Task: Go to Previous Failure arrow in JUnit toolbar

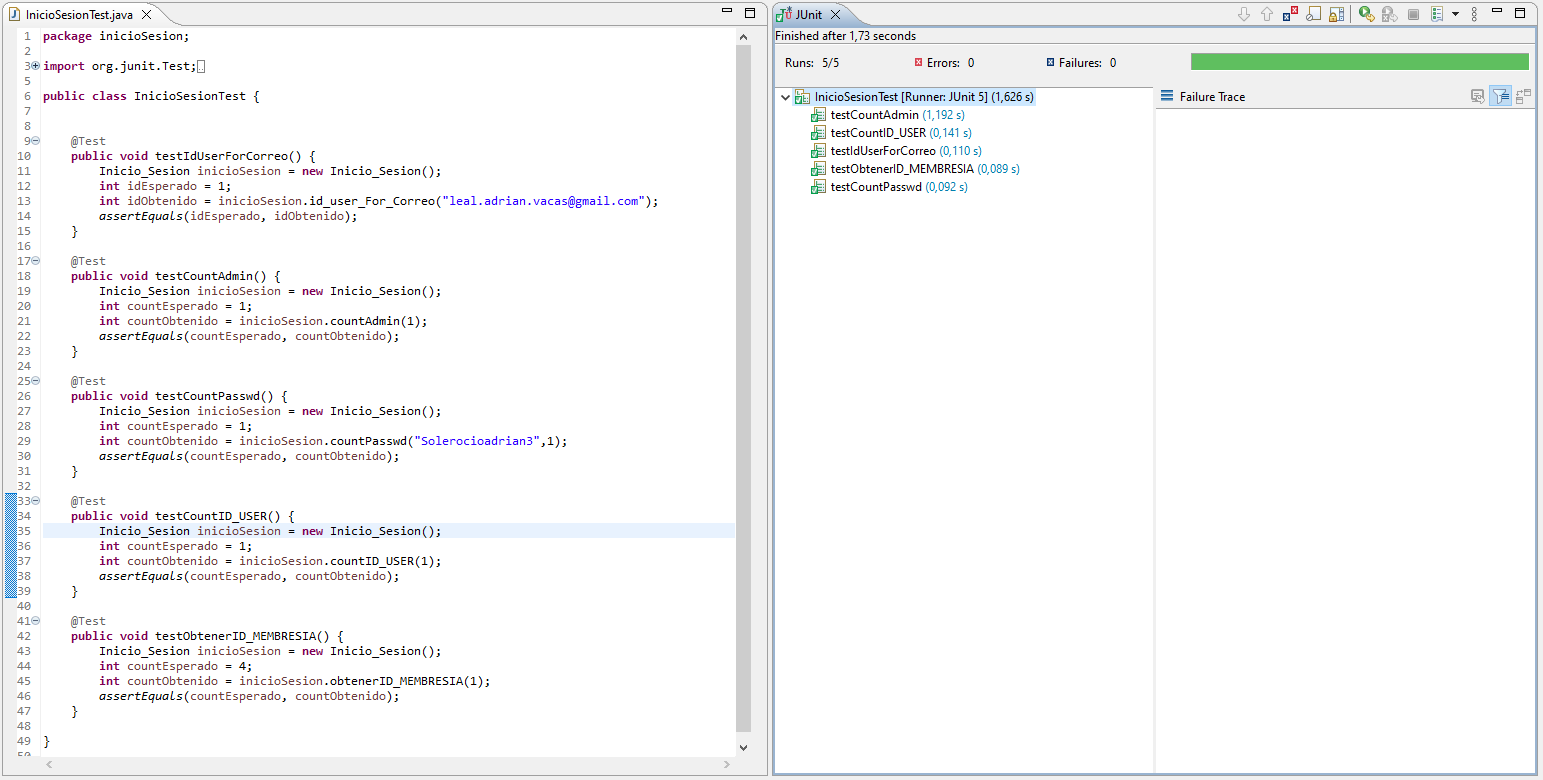Action: pos(1267,14)
